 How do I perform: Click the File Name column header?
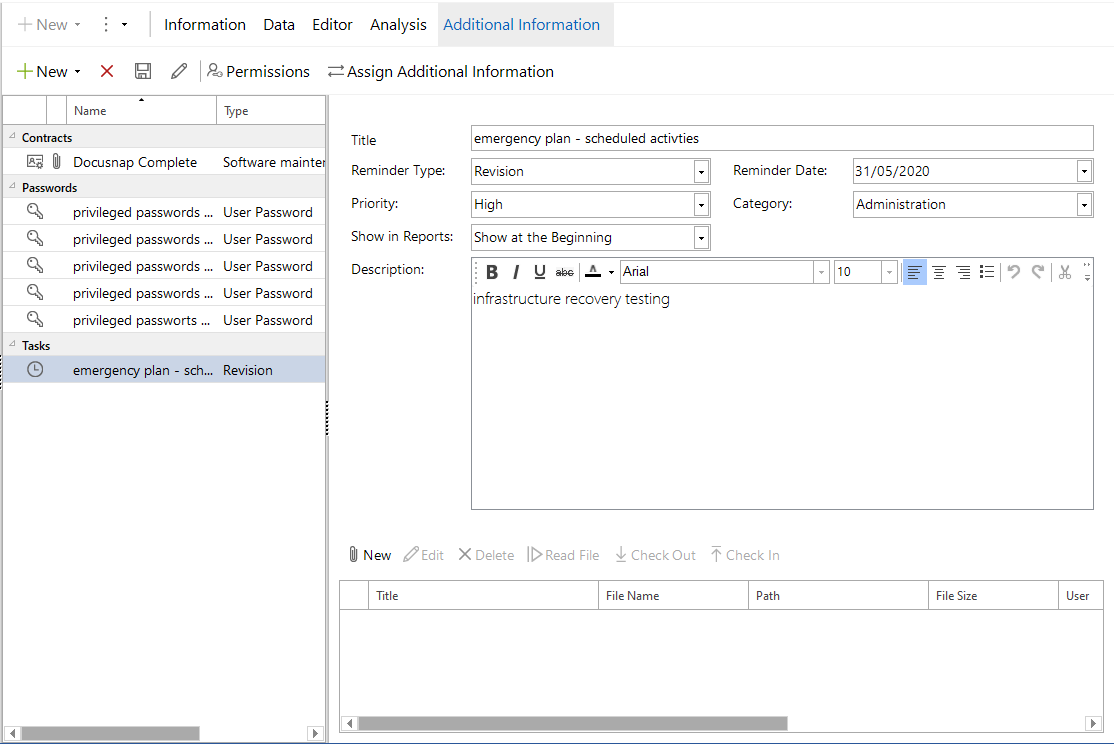tap(673, 595)
